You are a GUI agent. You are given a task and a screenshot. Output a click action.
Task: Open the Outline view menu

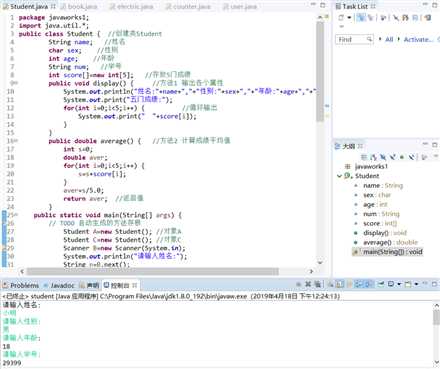point(435,156)
